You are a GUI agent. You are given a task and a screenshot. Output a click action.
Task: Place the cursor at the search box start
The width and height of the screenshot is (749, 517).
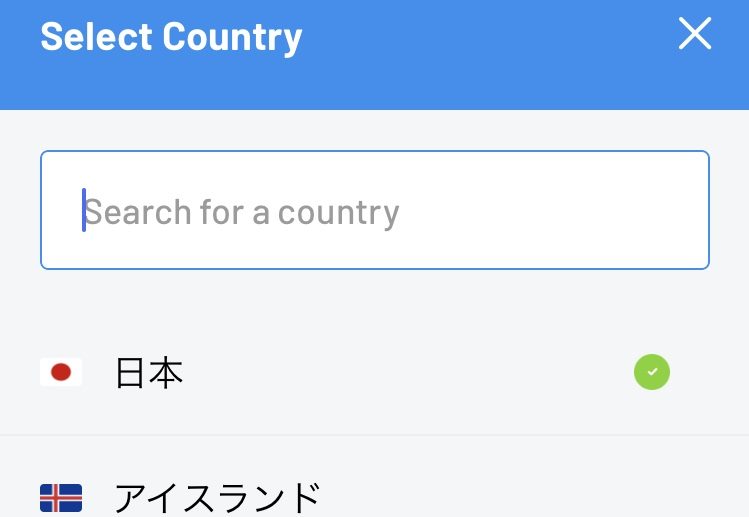click(84, 210)
